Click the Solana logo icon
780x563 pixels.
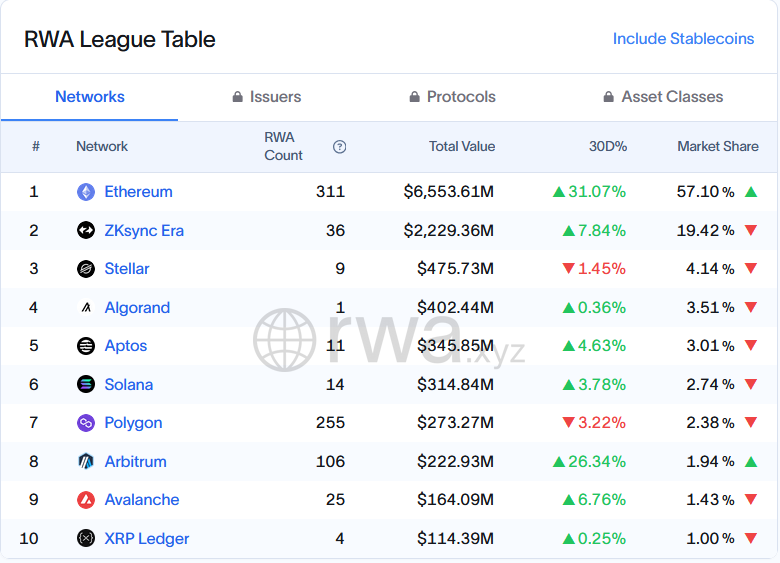86,385
